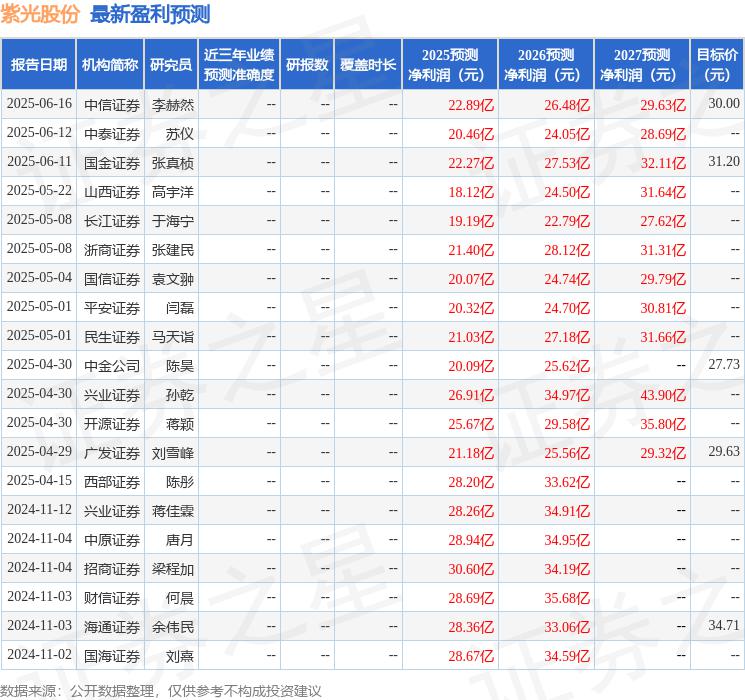
Task: Click the 数据来源 disclaimer footer text
Action: (161, 690)
